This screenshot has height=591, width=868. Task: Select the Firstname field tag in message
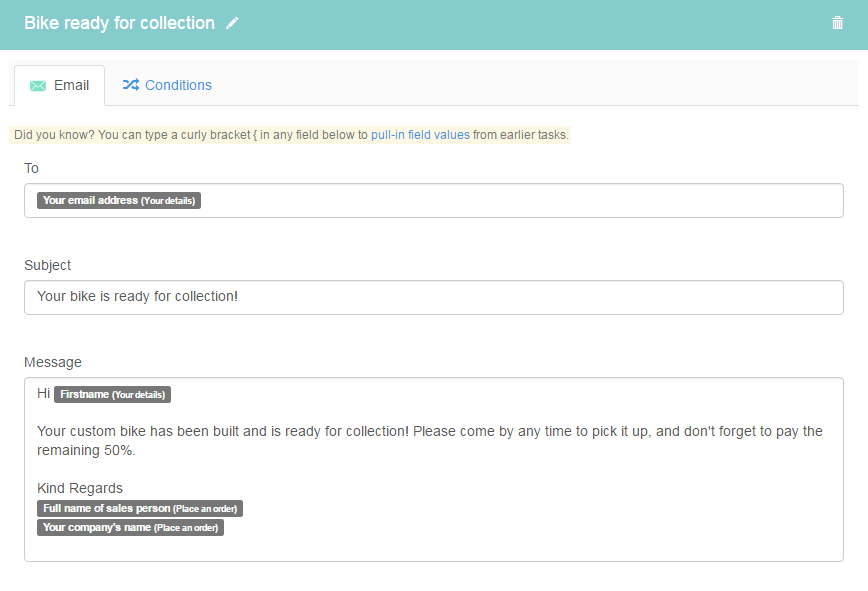pos(112,395)
